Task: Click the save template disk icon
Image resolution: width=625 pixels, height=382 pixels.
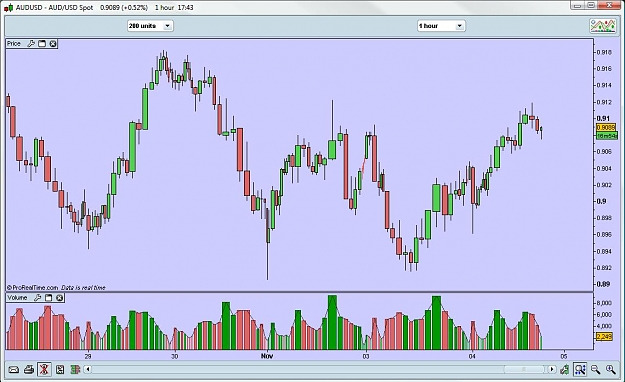Action: (x=60, y=370)
